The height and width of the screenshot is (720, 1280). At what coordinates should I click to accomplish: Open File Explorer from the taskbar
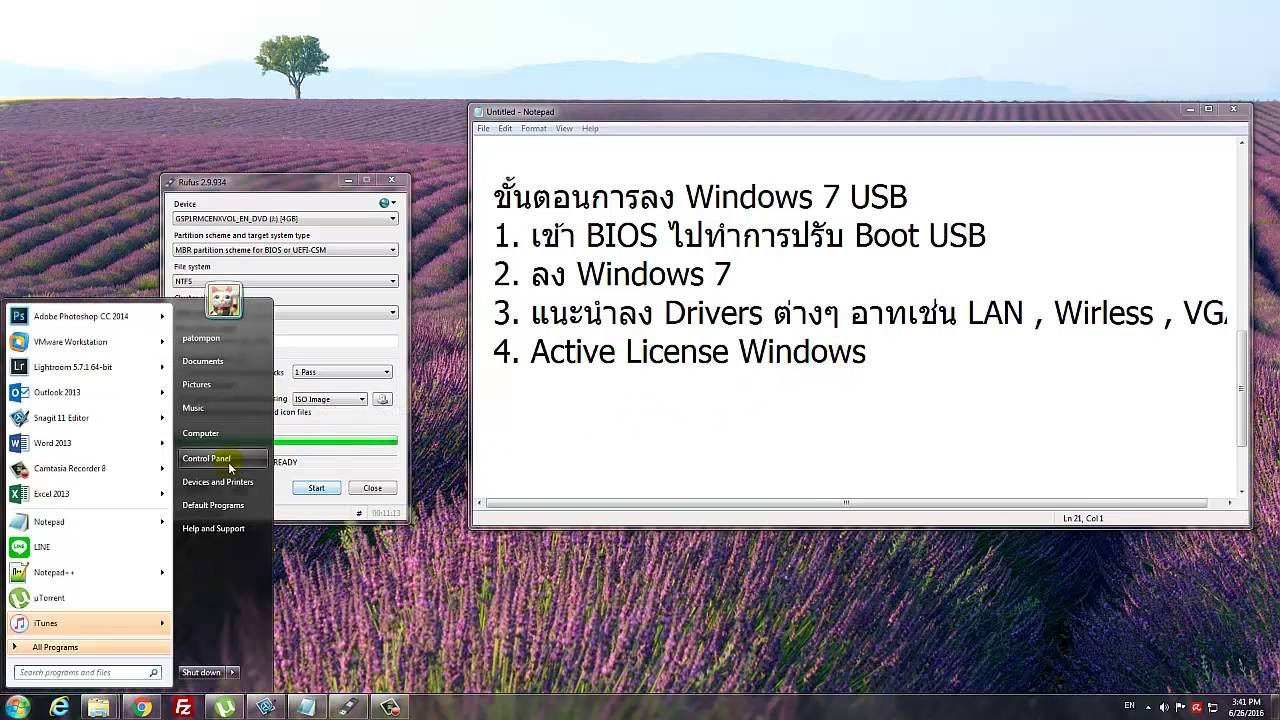pos(99,707)
